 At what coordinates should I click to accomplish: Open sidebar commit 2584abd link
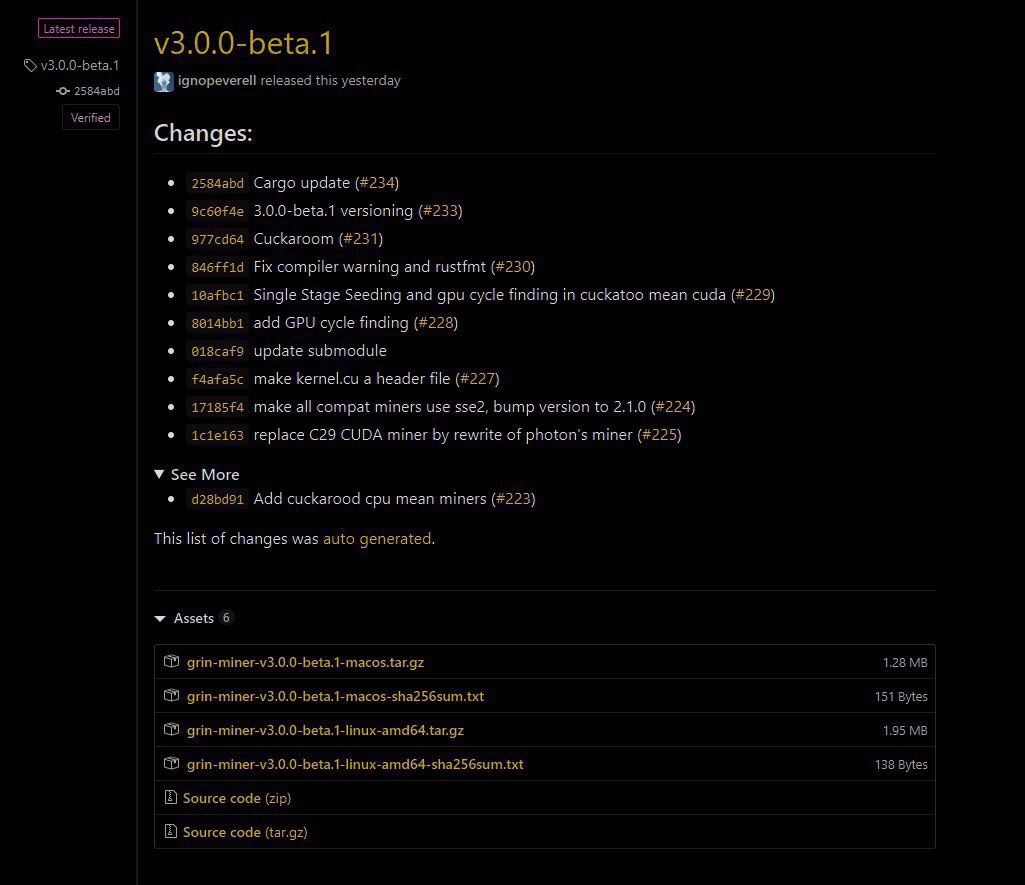97,91
